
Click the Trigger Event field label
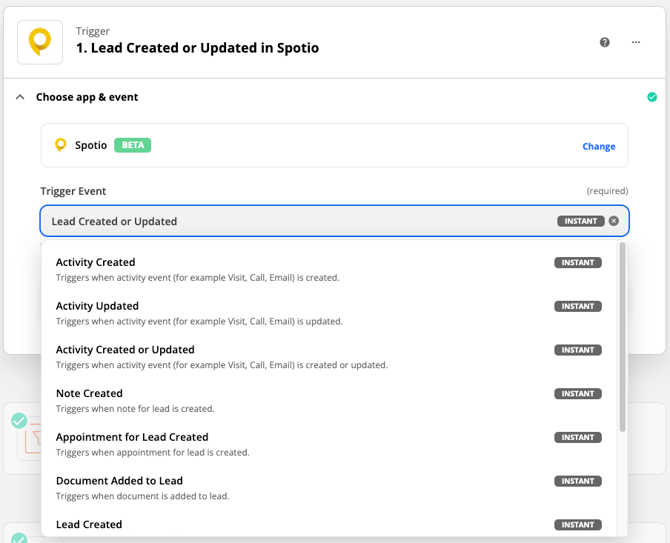tap(73, 191)
